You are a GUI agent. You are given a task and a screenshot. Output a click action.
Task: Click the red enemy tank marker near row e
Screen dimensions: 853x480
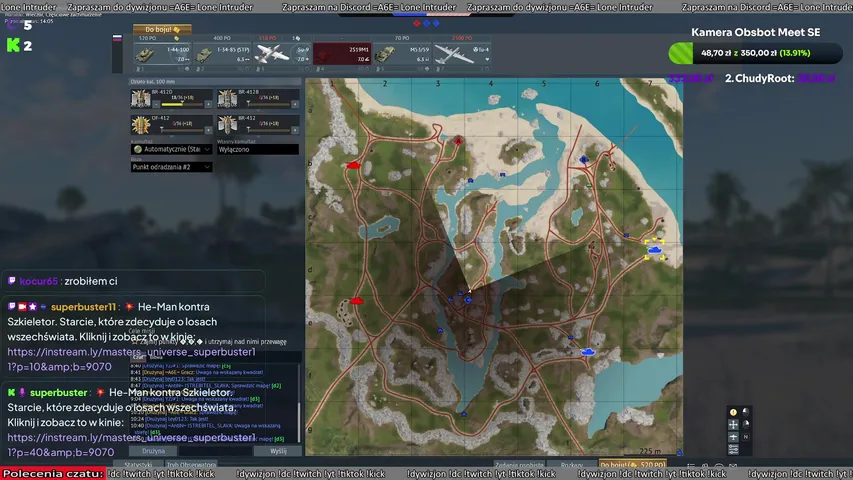pyautogui.click(x=356, y=300)
